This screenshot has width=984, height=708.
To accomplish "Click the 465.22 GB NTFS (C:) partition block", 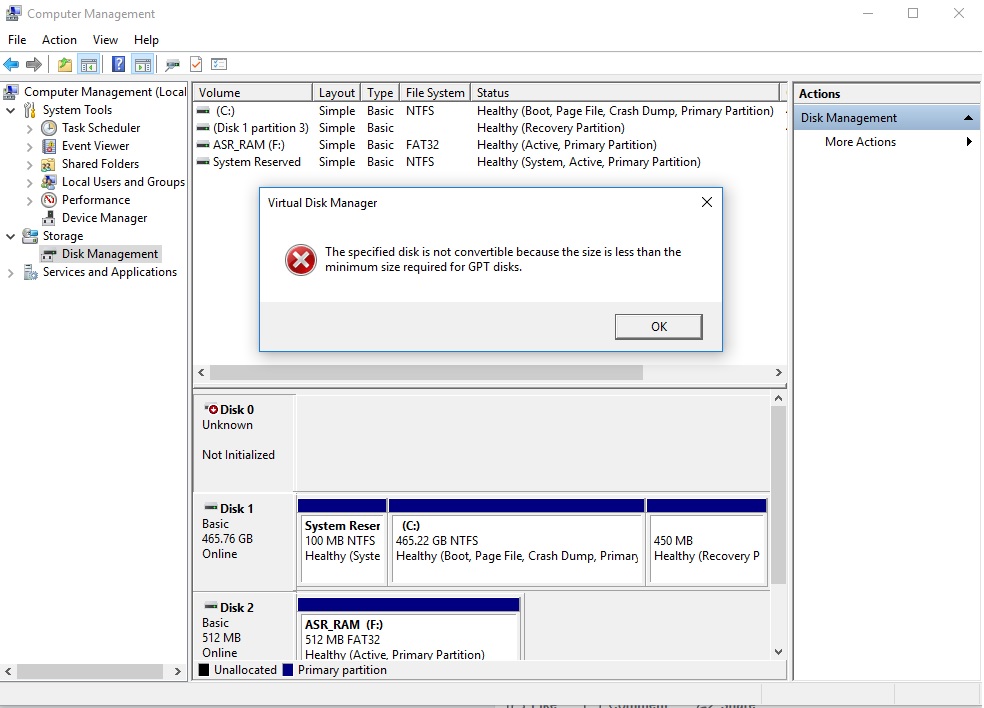I will (x=516, y=543).
